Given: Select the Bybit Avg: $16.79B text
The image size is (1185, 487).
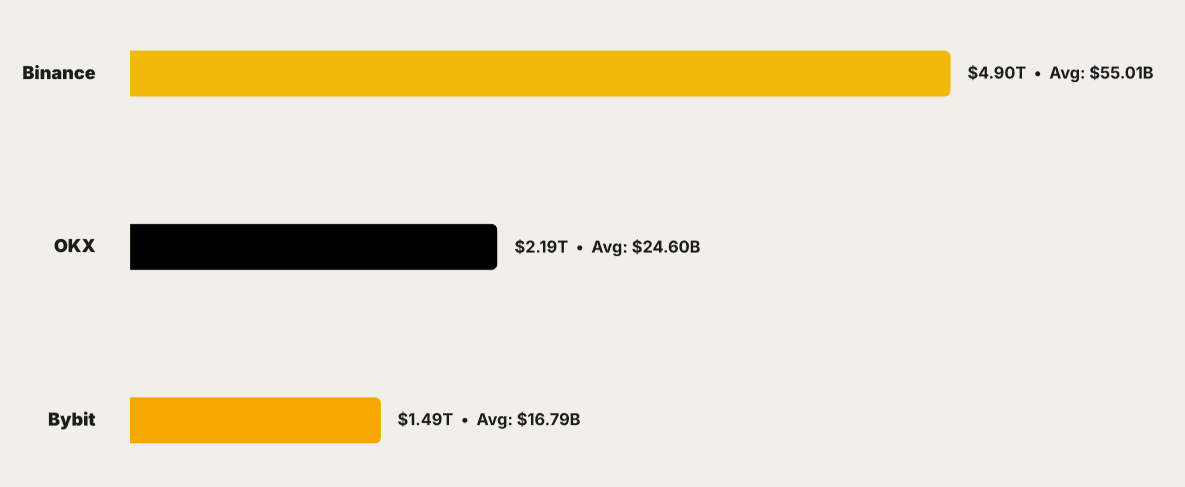Looking at the screenshot, I should coord(529,419).
